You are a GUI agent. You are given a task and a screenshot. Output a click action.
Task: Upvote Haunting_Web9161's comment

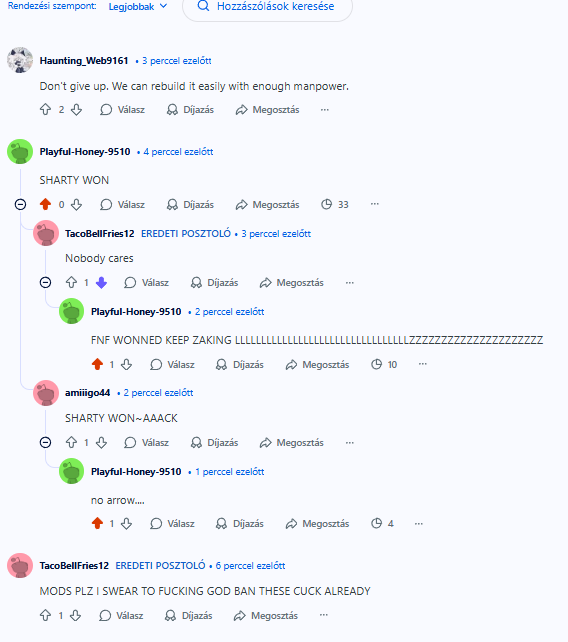pyautogui.click(x=45, y=110)
